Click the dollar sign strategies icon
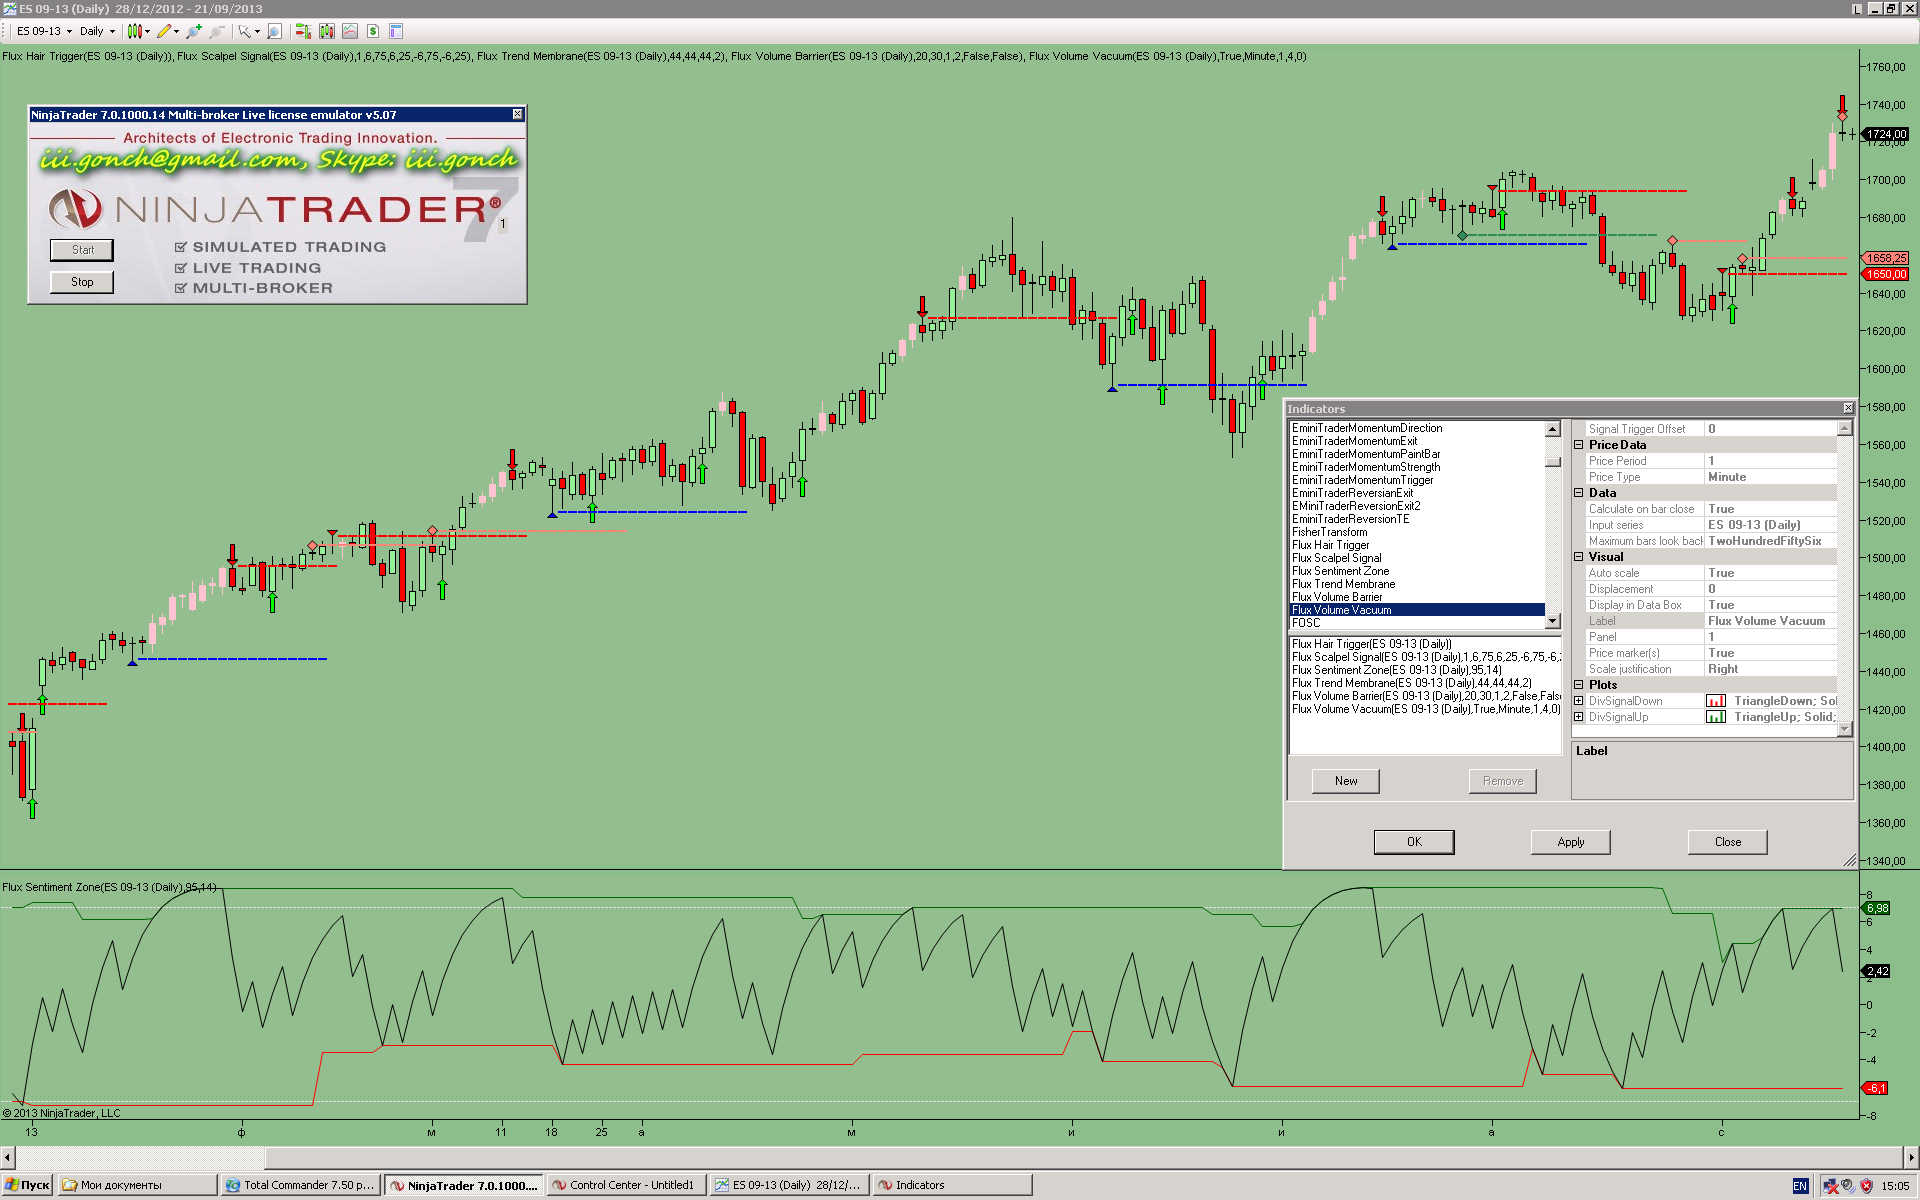 [x=373, y=31]
